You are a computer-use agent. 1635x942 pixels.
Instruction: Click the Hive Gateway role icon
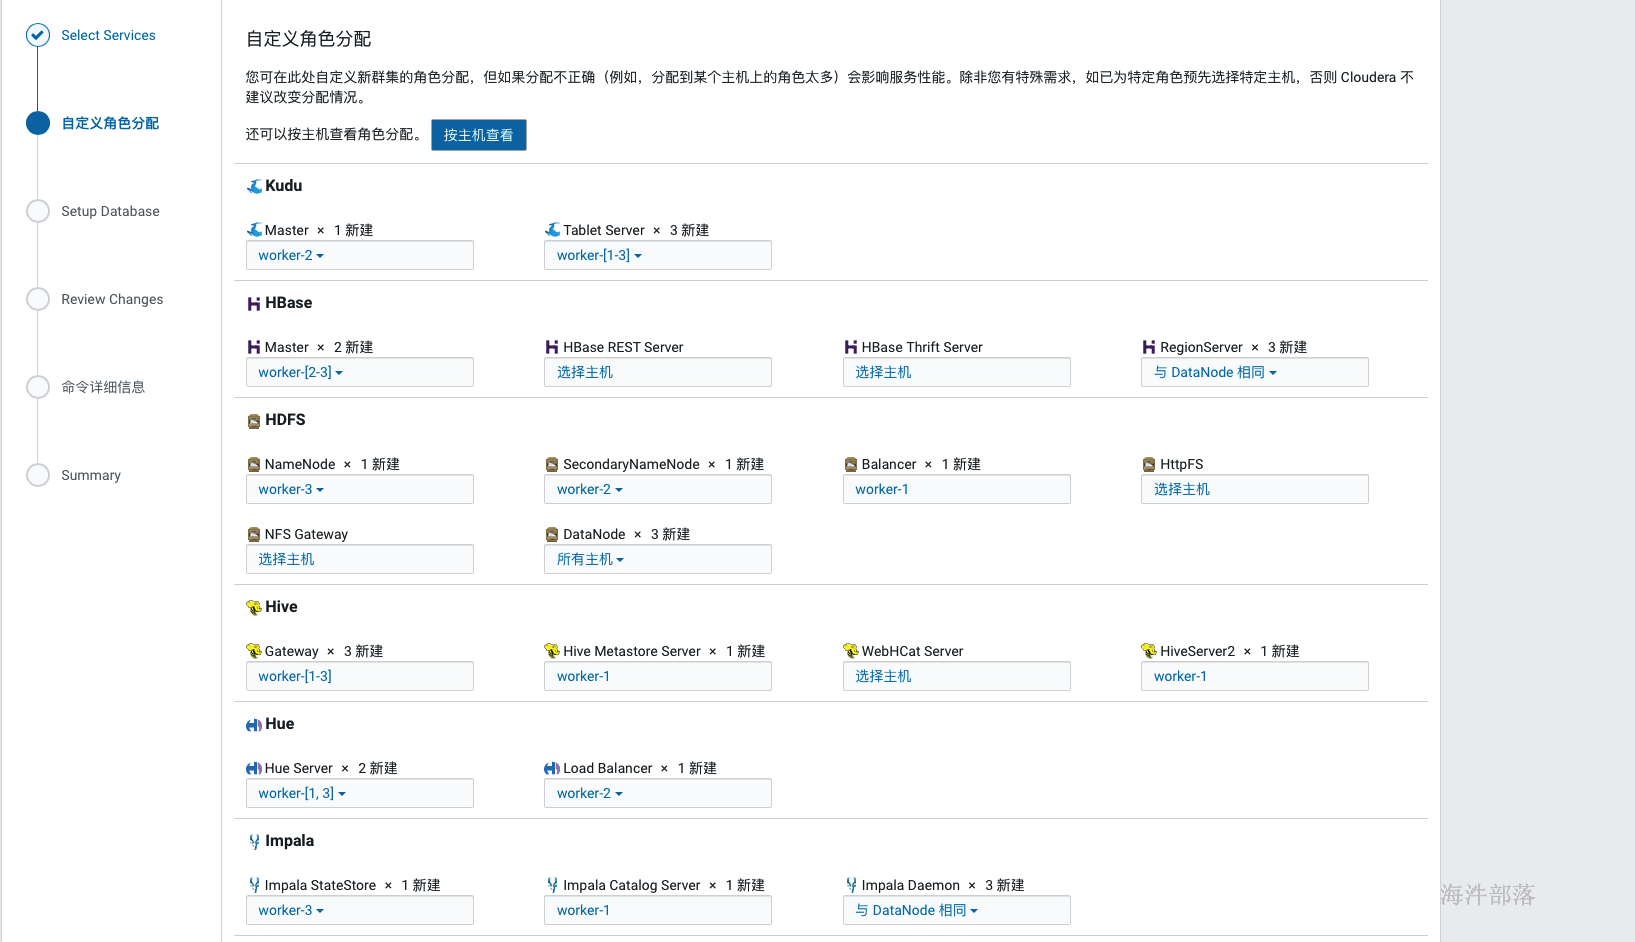tap(254, 651)
